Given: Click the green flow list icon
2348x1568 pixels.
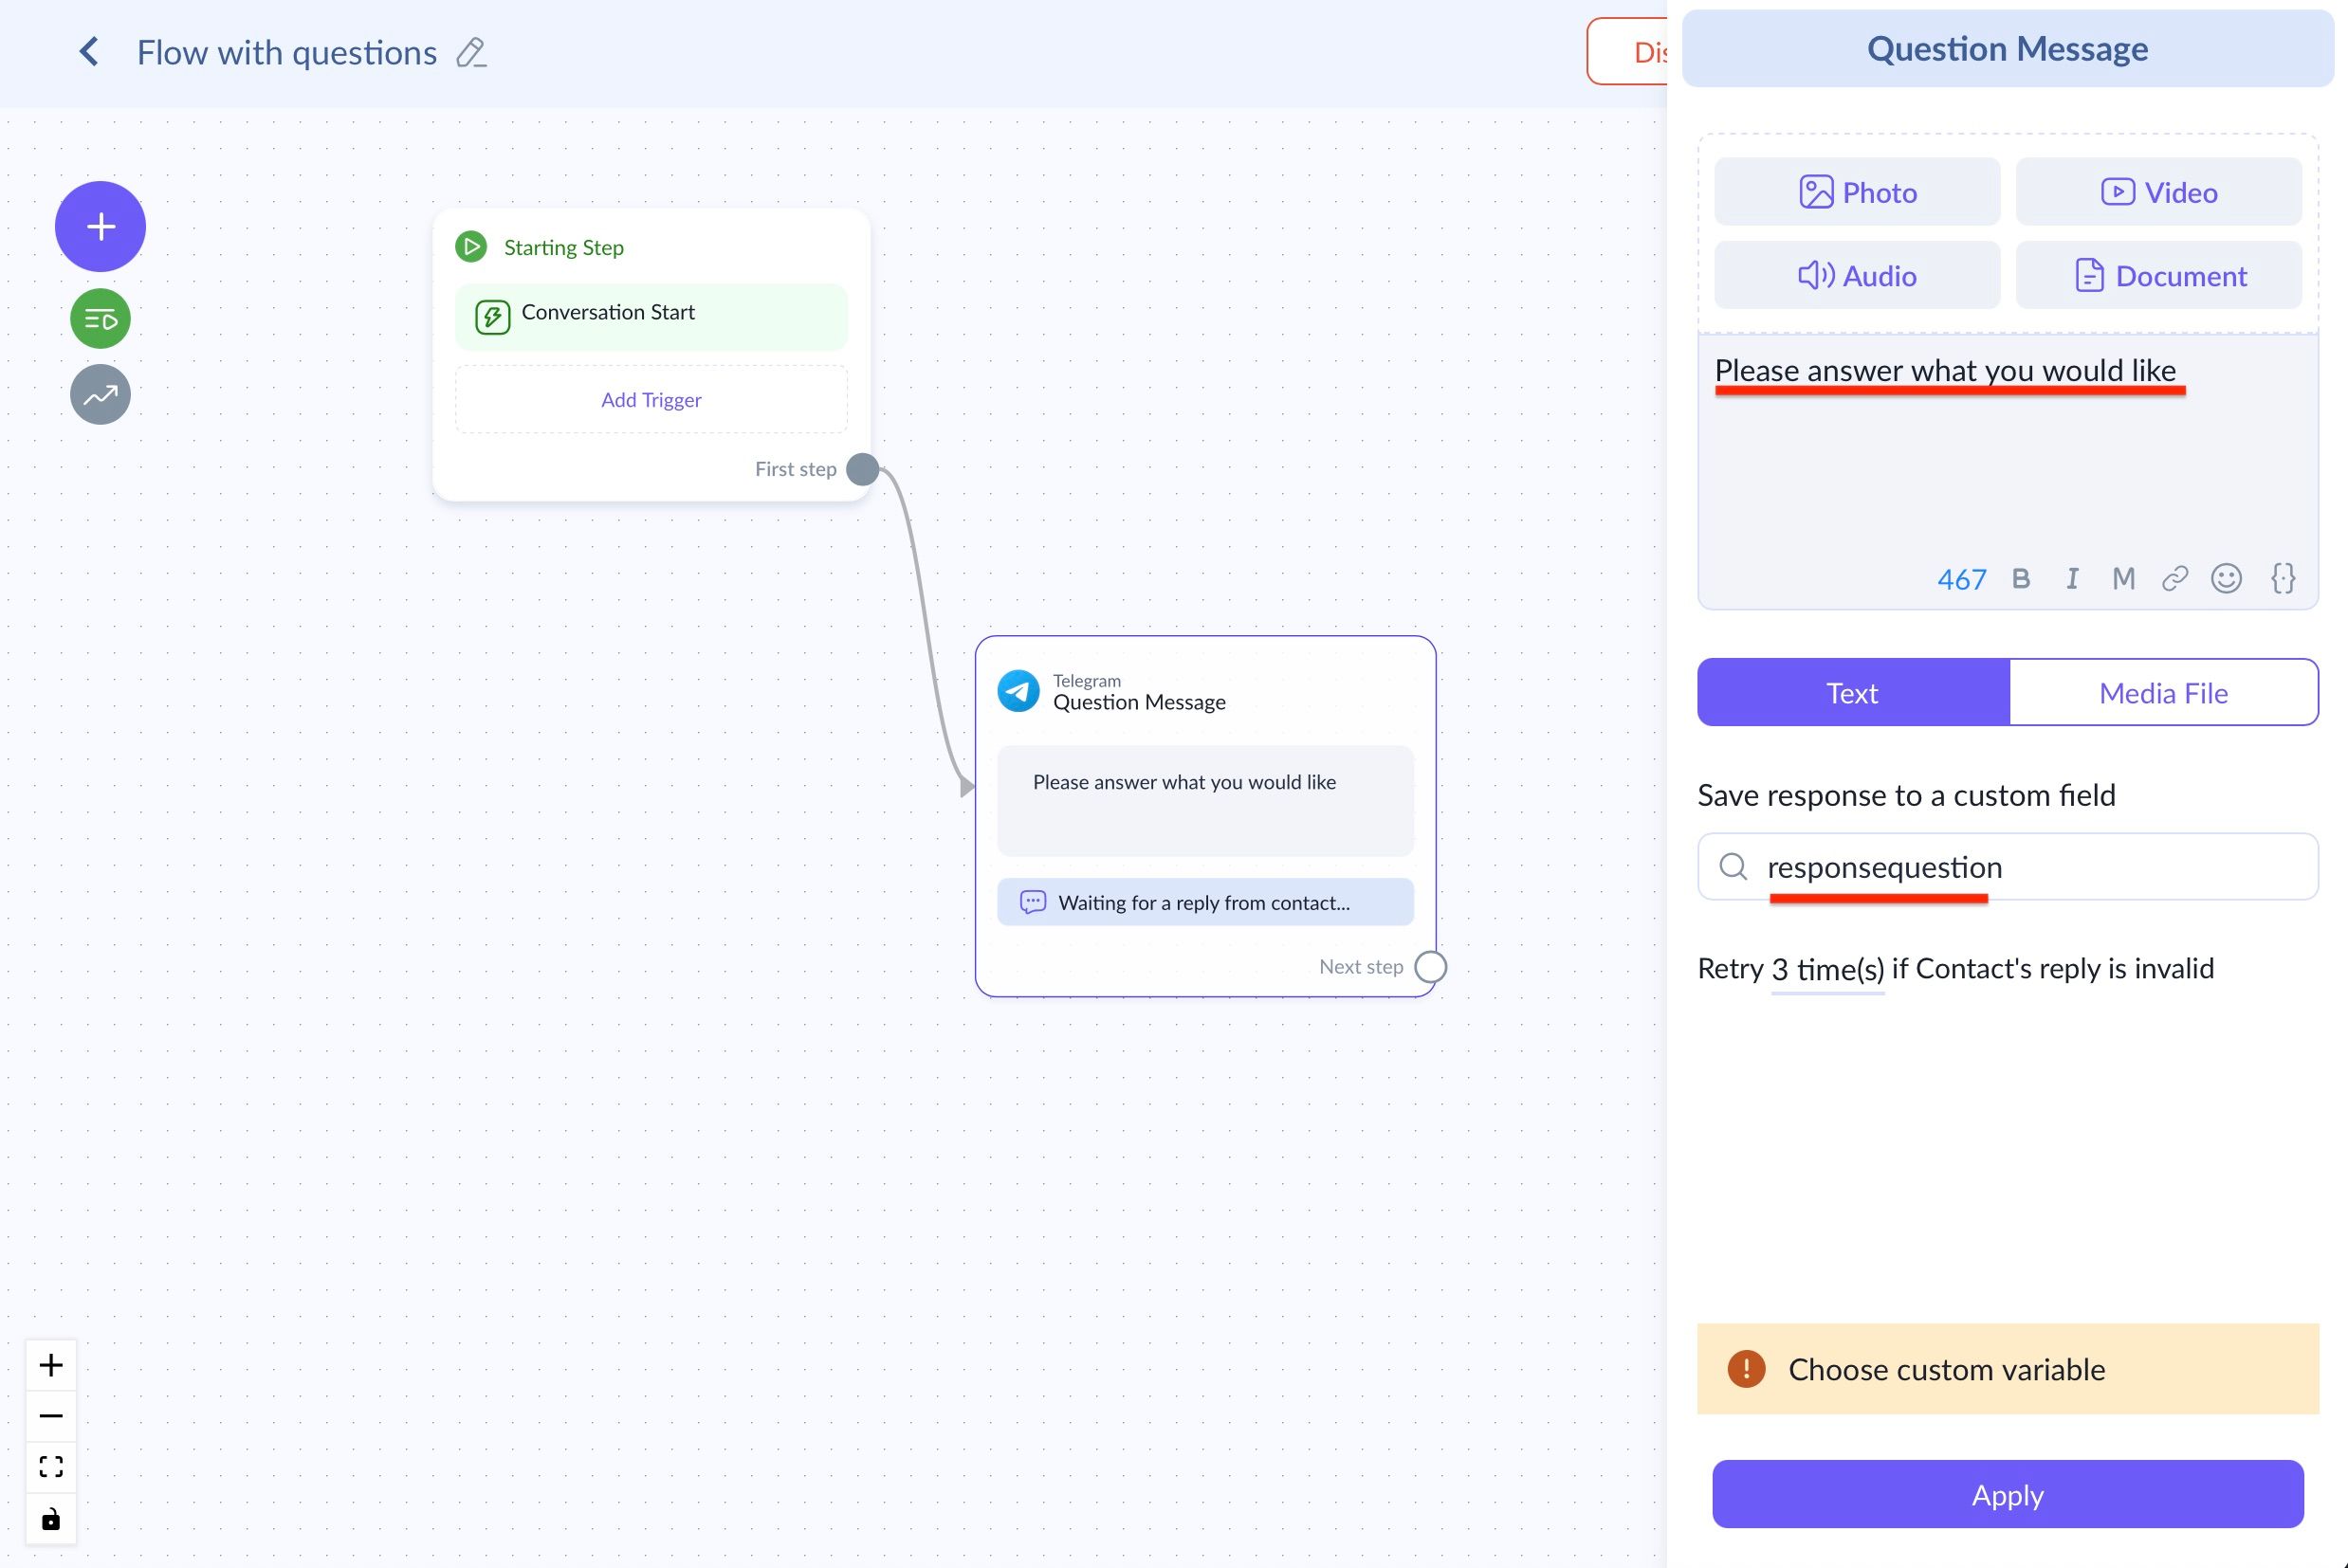Looking at the screenshot, I should pos(100,319).
